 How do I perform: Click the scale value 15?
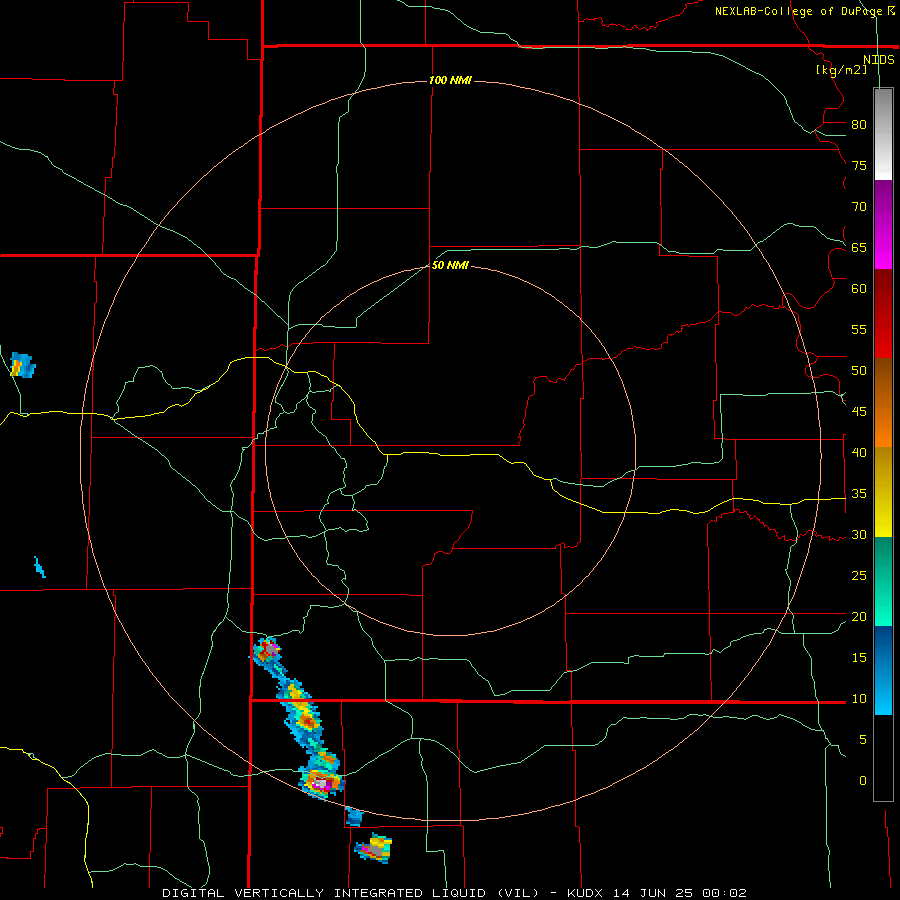click(x=859, y=658)
